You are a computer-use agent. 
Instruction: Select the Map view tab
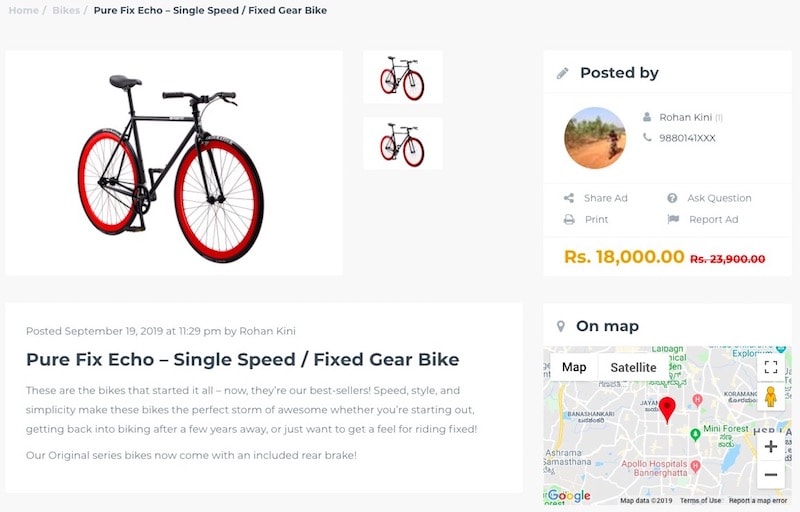[574, 367]
